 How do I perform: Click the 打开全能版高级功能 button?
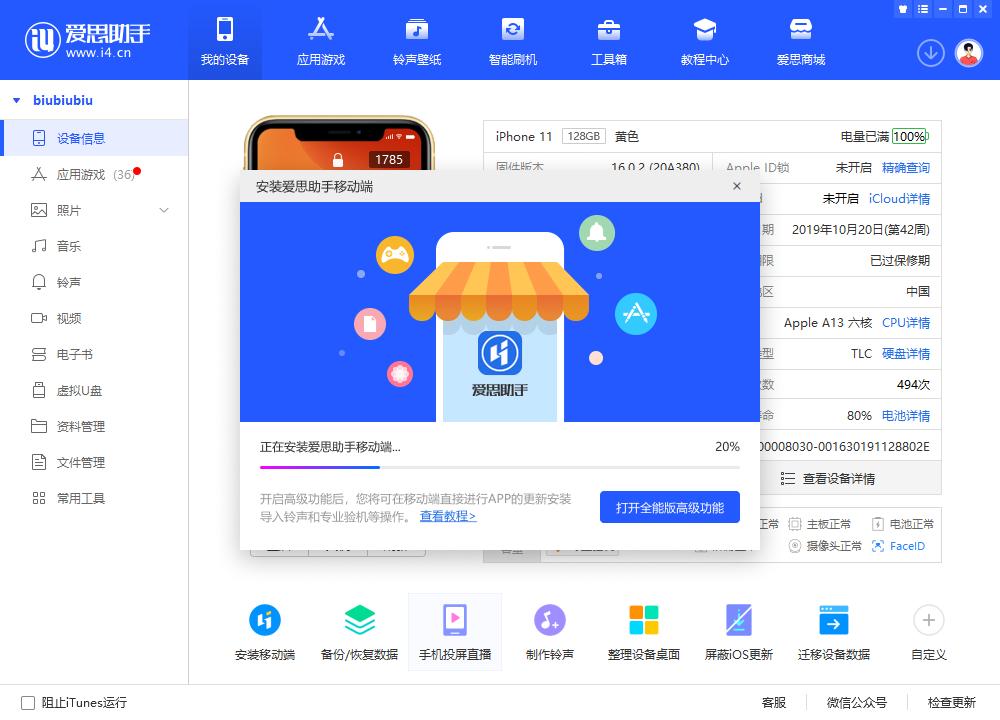tap(668, 507)
